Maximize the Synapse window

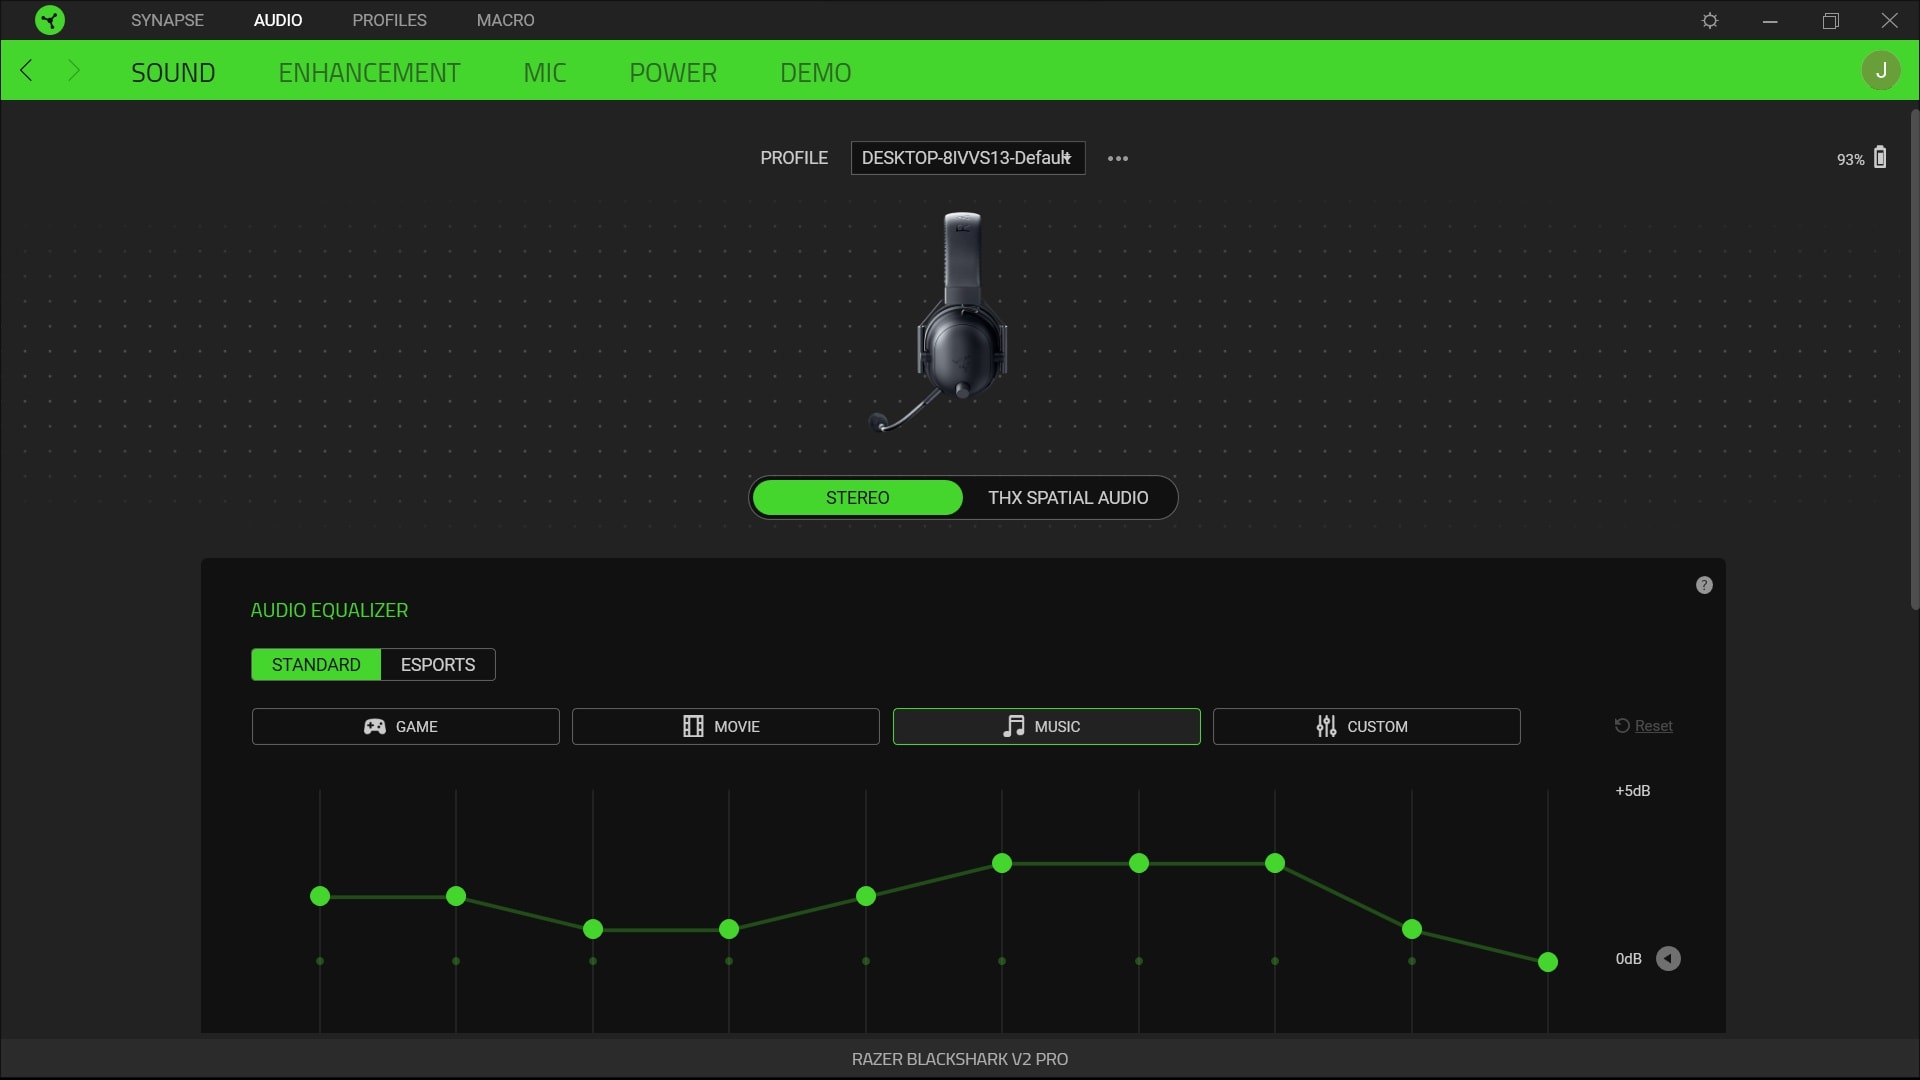click(1830, 20)
